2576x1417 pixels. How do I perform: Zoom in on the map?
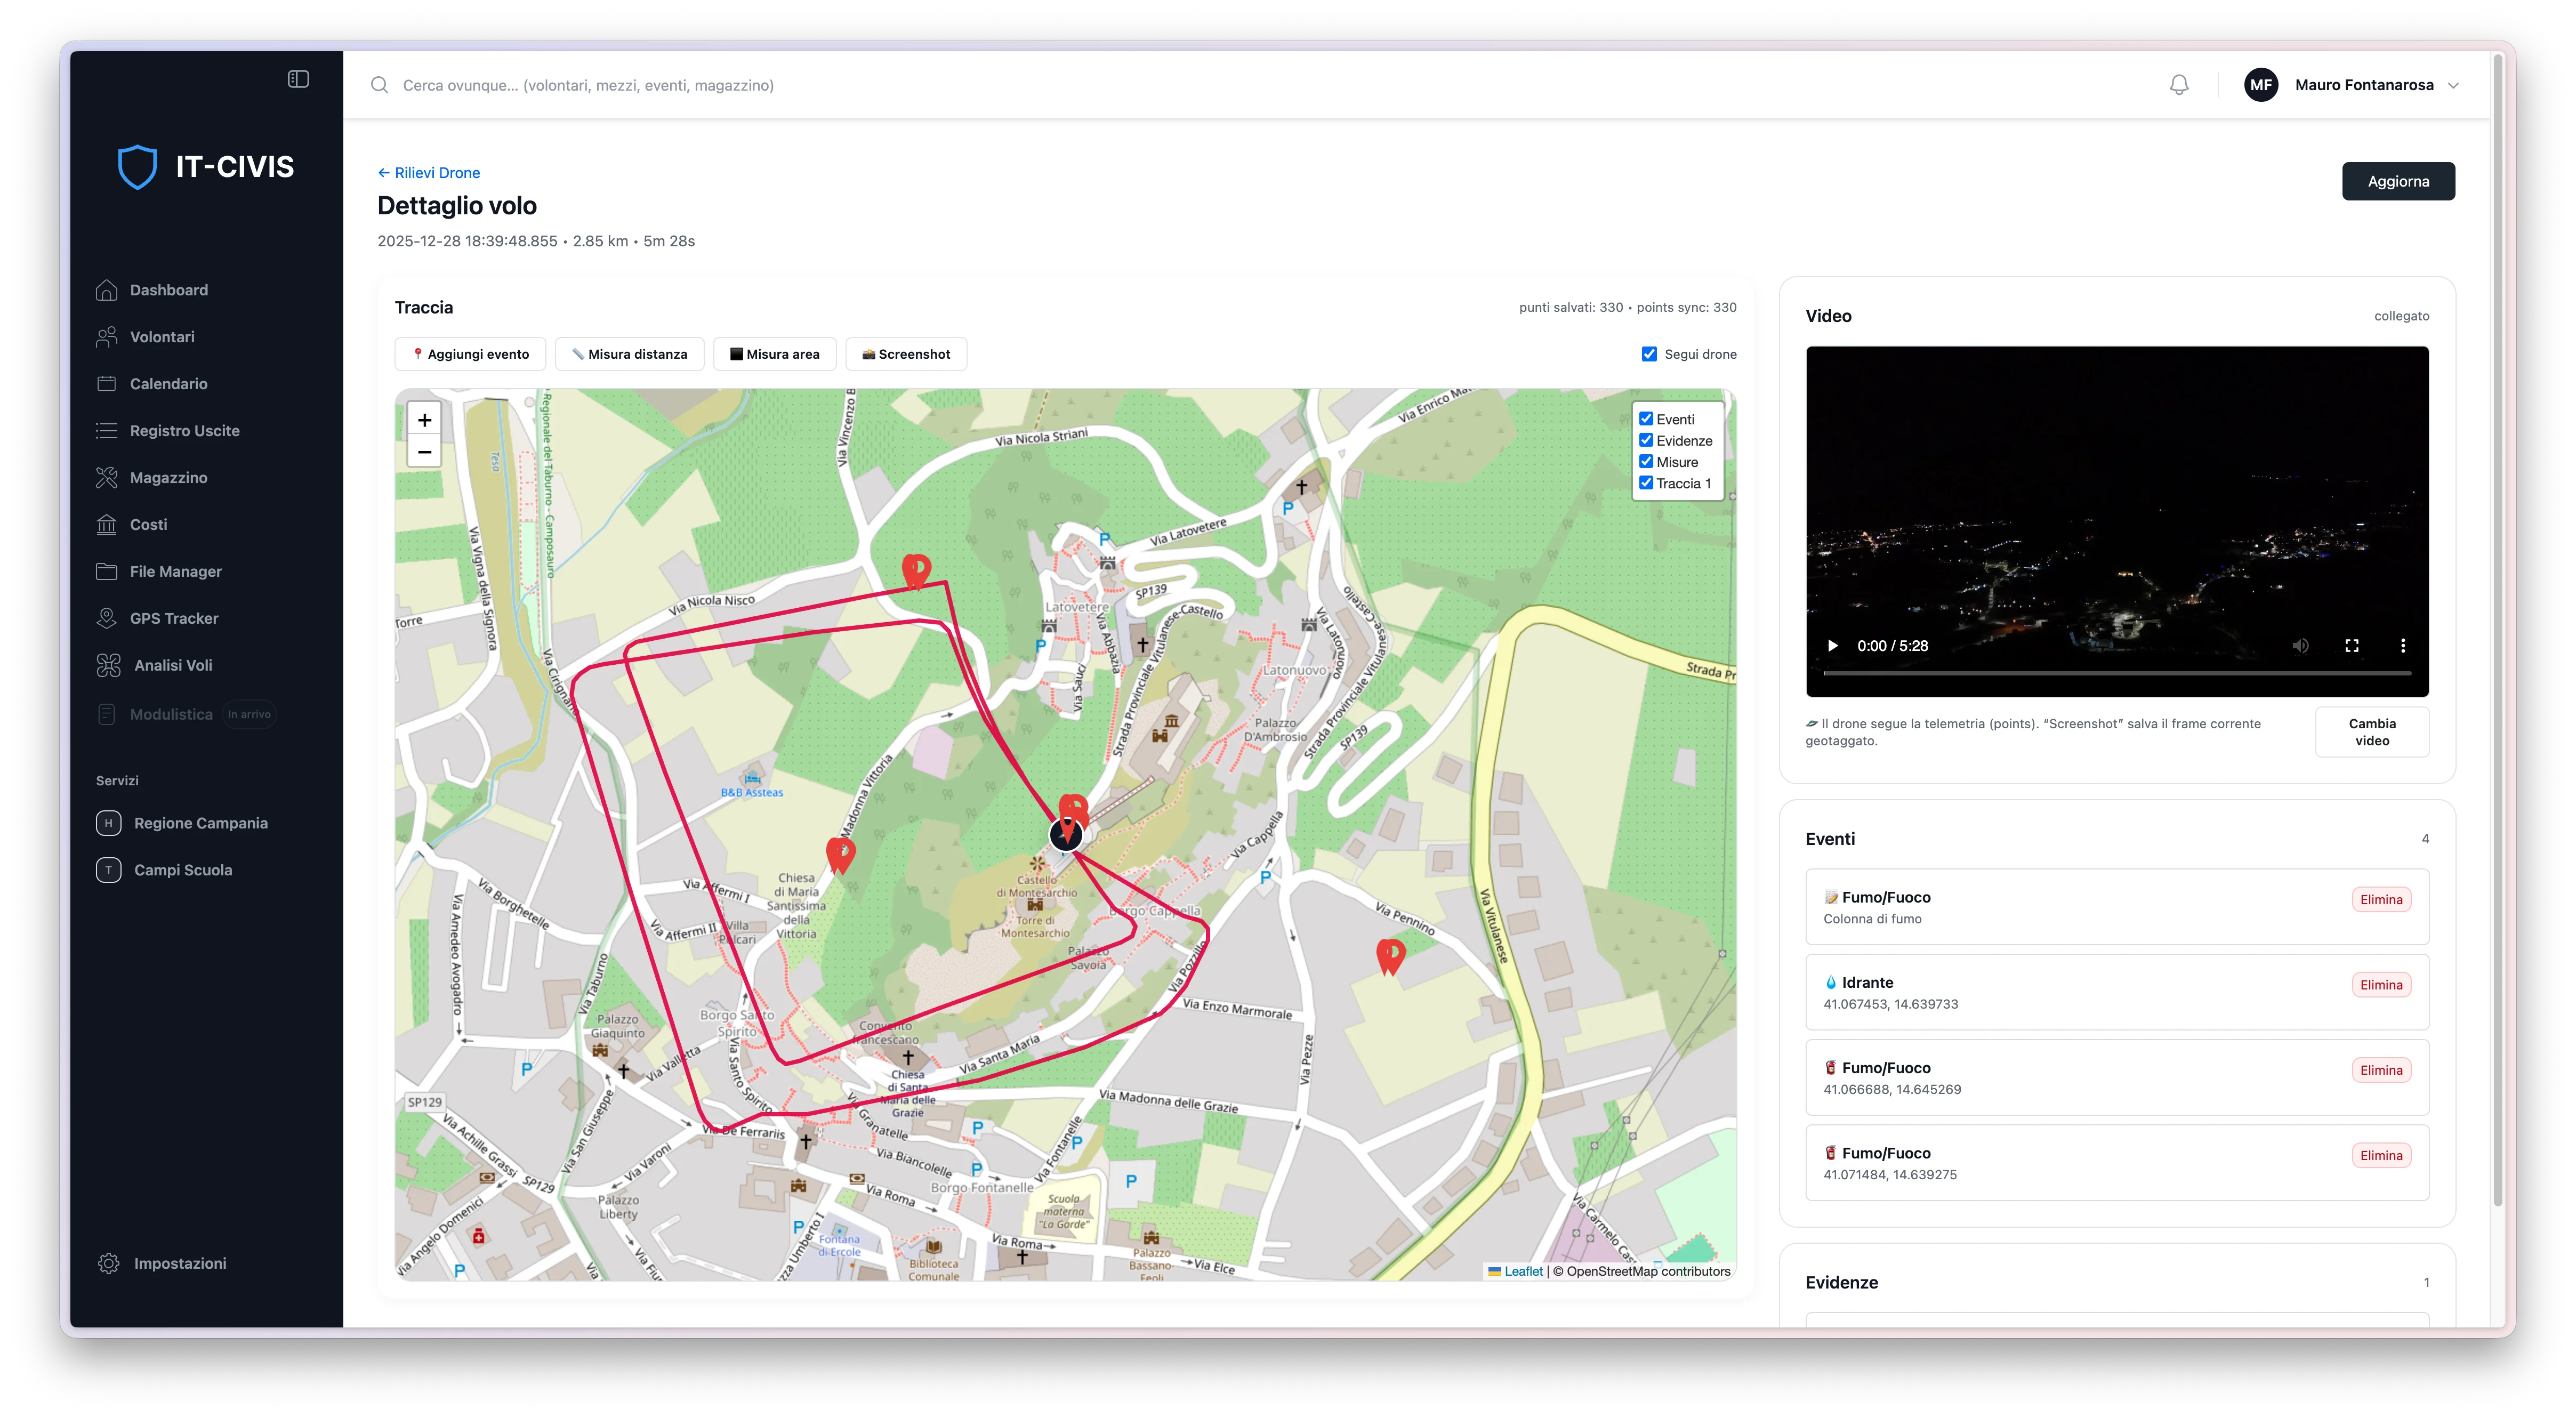(425, 420)
